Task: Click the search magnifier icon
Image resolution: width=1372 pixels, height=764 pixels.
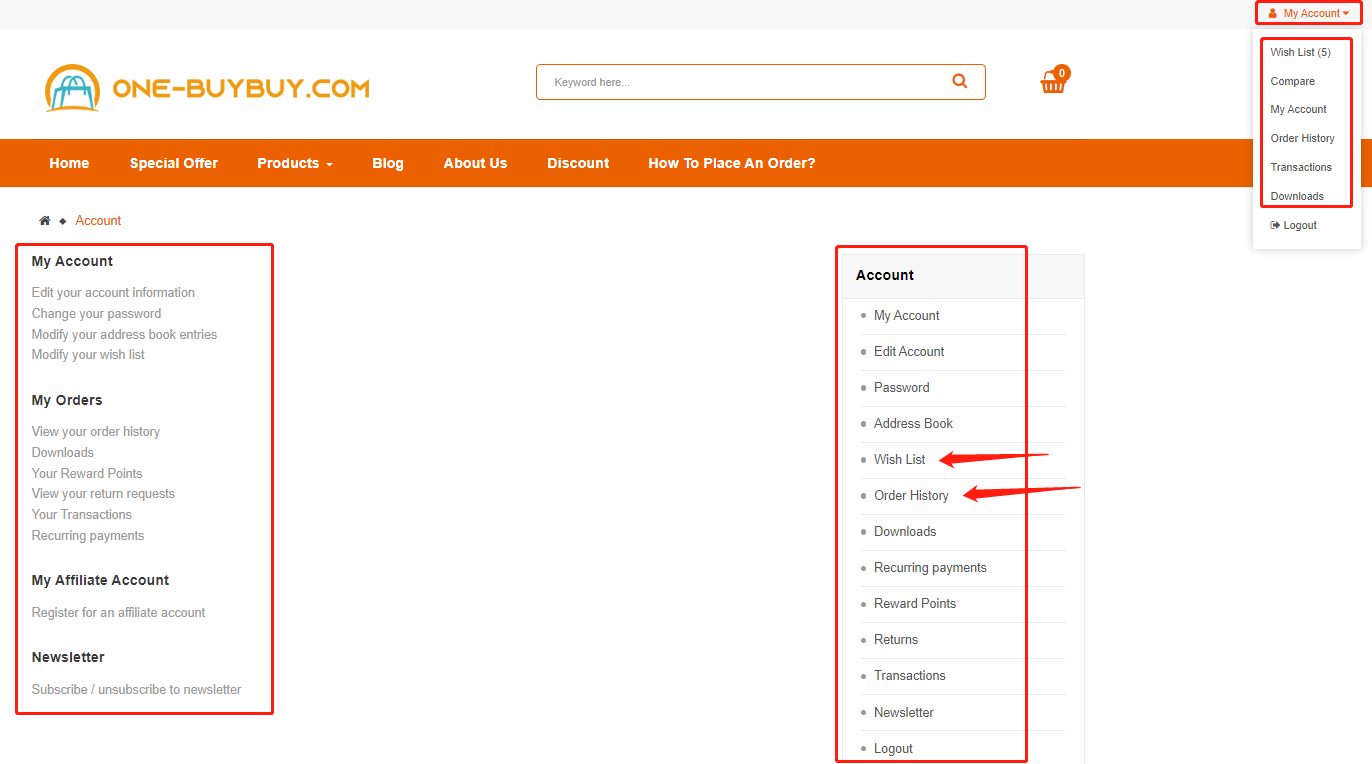Action: pyautogui.click(x=960, y=82)
